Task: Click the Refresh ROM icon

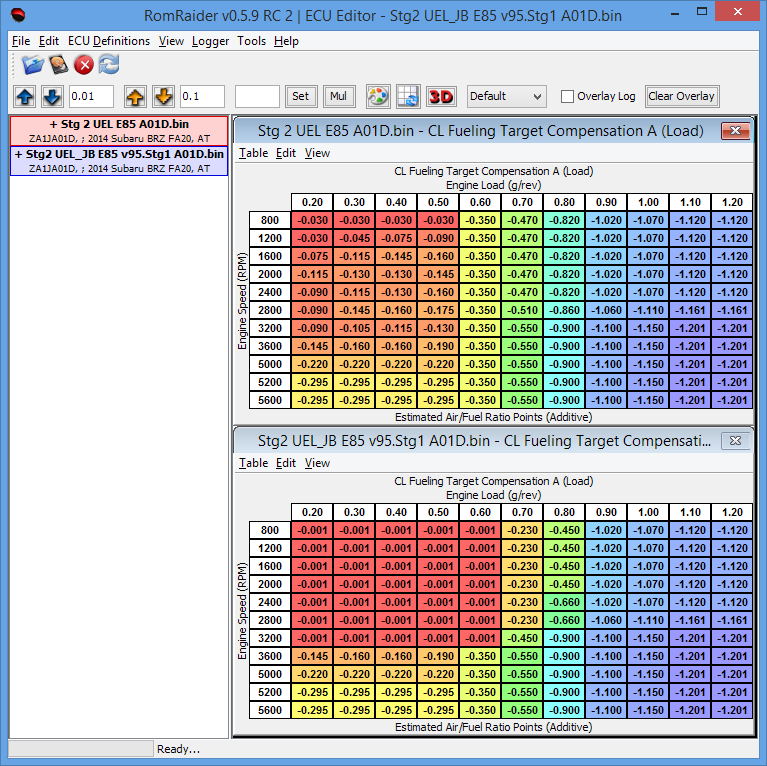Action: coord(108,66)
